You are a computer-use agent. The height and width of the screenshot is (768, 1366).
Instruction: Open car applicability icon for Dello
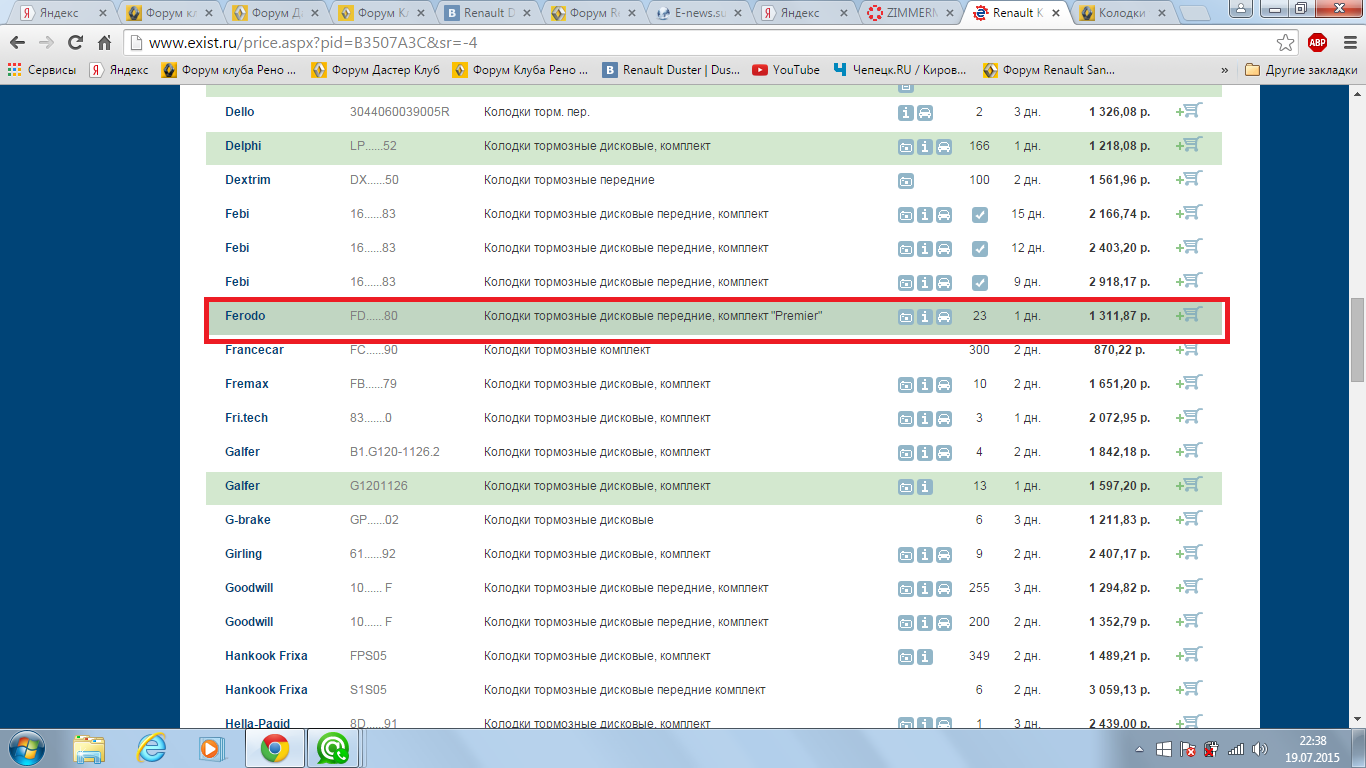point(925,113)
